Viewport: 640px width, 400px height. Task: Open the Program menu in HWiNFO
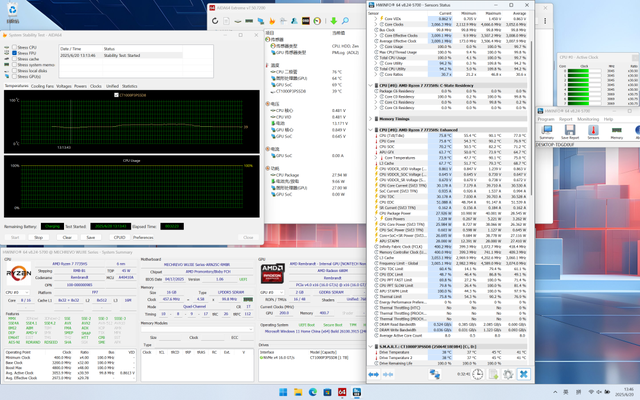click(x=546, y=119)
